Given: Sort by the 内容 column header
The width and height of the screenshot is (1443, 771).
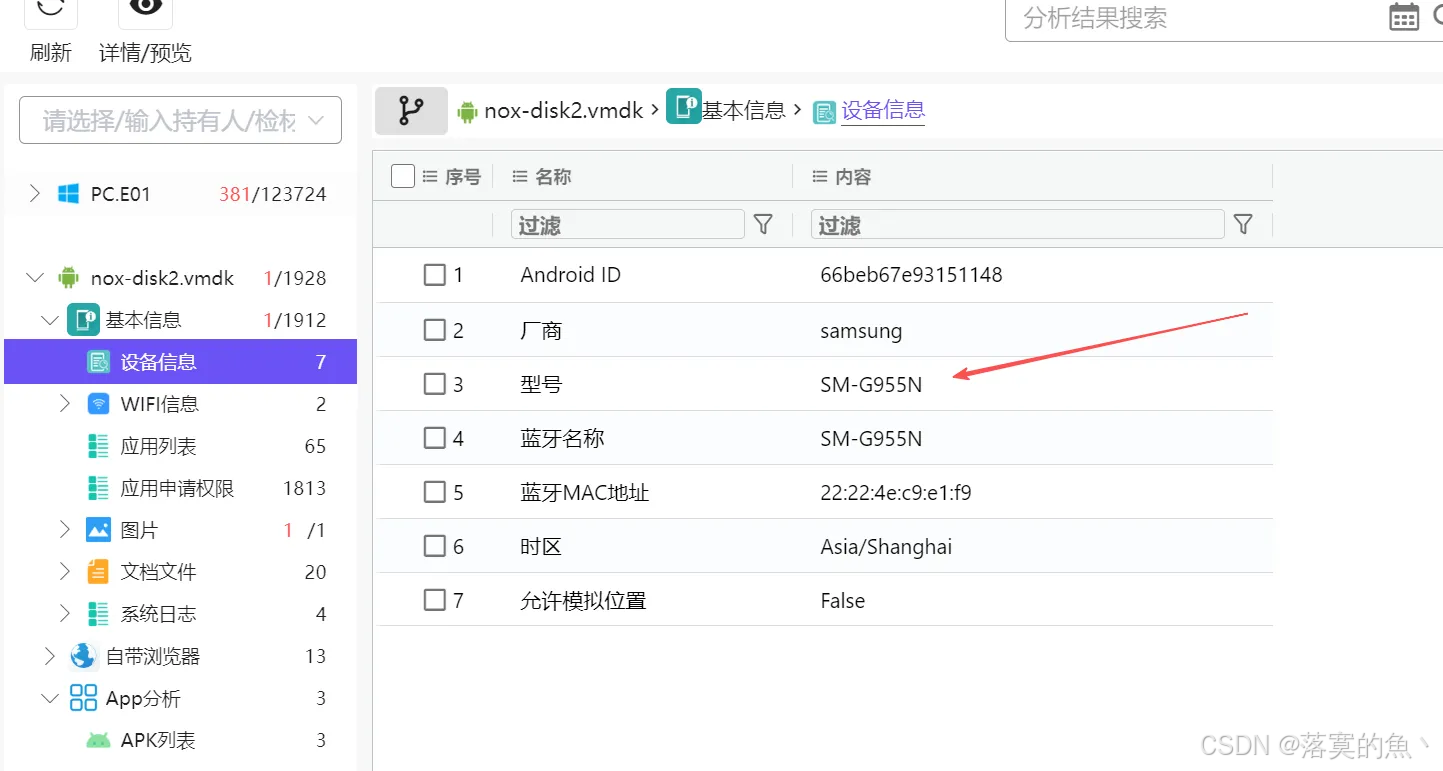Looking at the screenshot, I should (x=854, y=176).
